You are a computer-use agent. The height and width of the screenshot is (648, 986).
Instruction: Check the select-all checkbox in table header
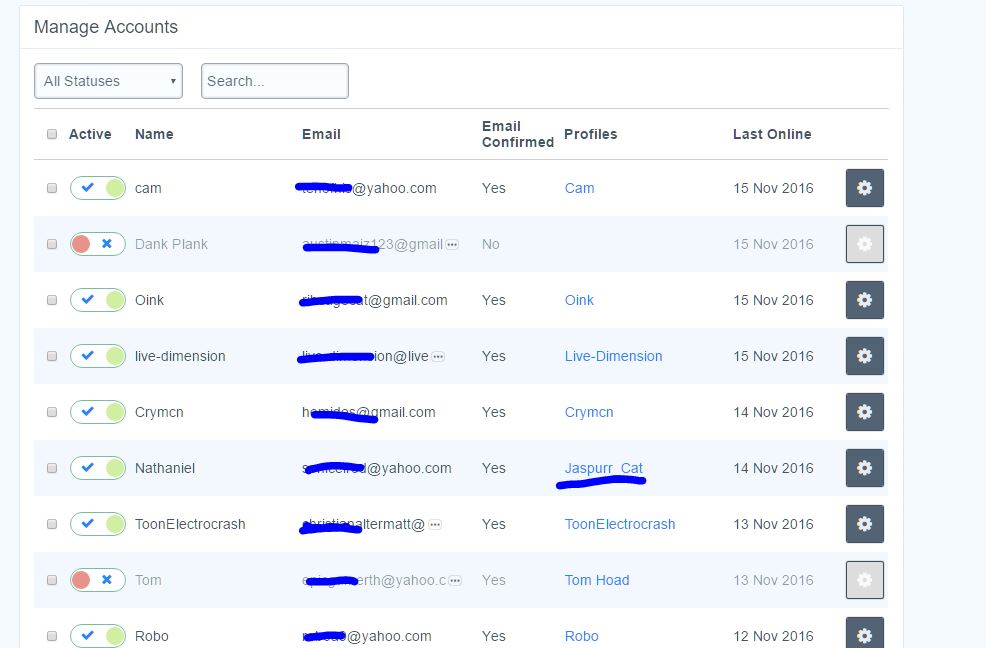pyautogui.click(x=52, y=134)
